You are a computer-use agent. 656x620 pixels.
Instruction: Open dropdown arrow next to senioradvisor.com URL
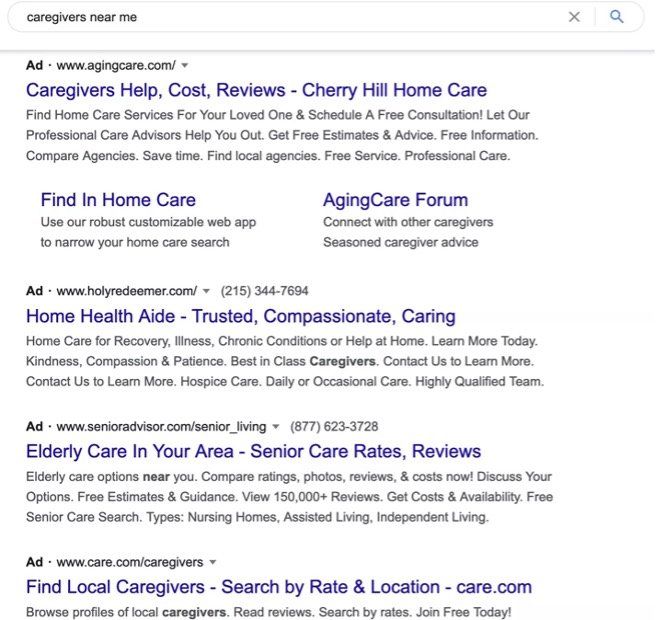276,427
